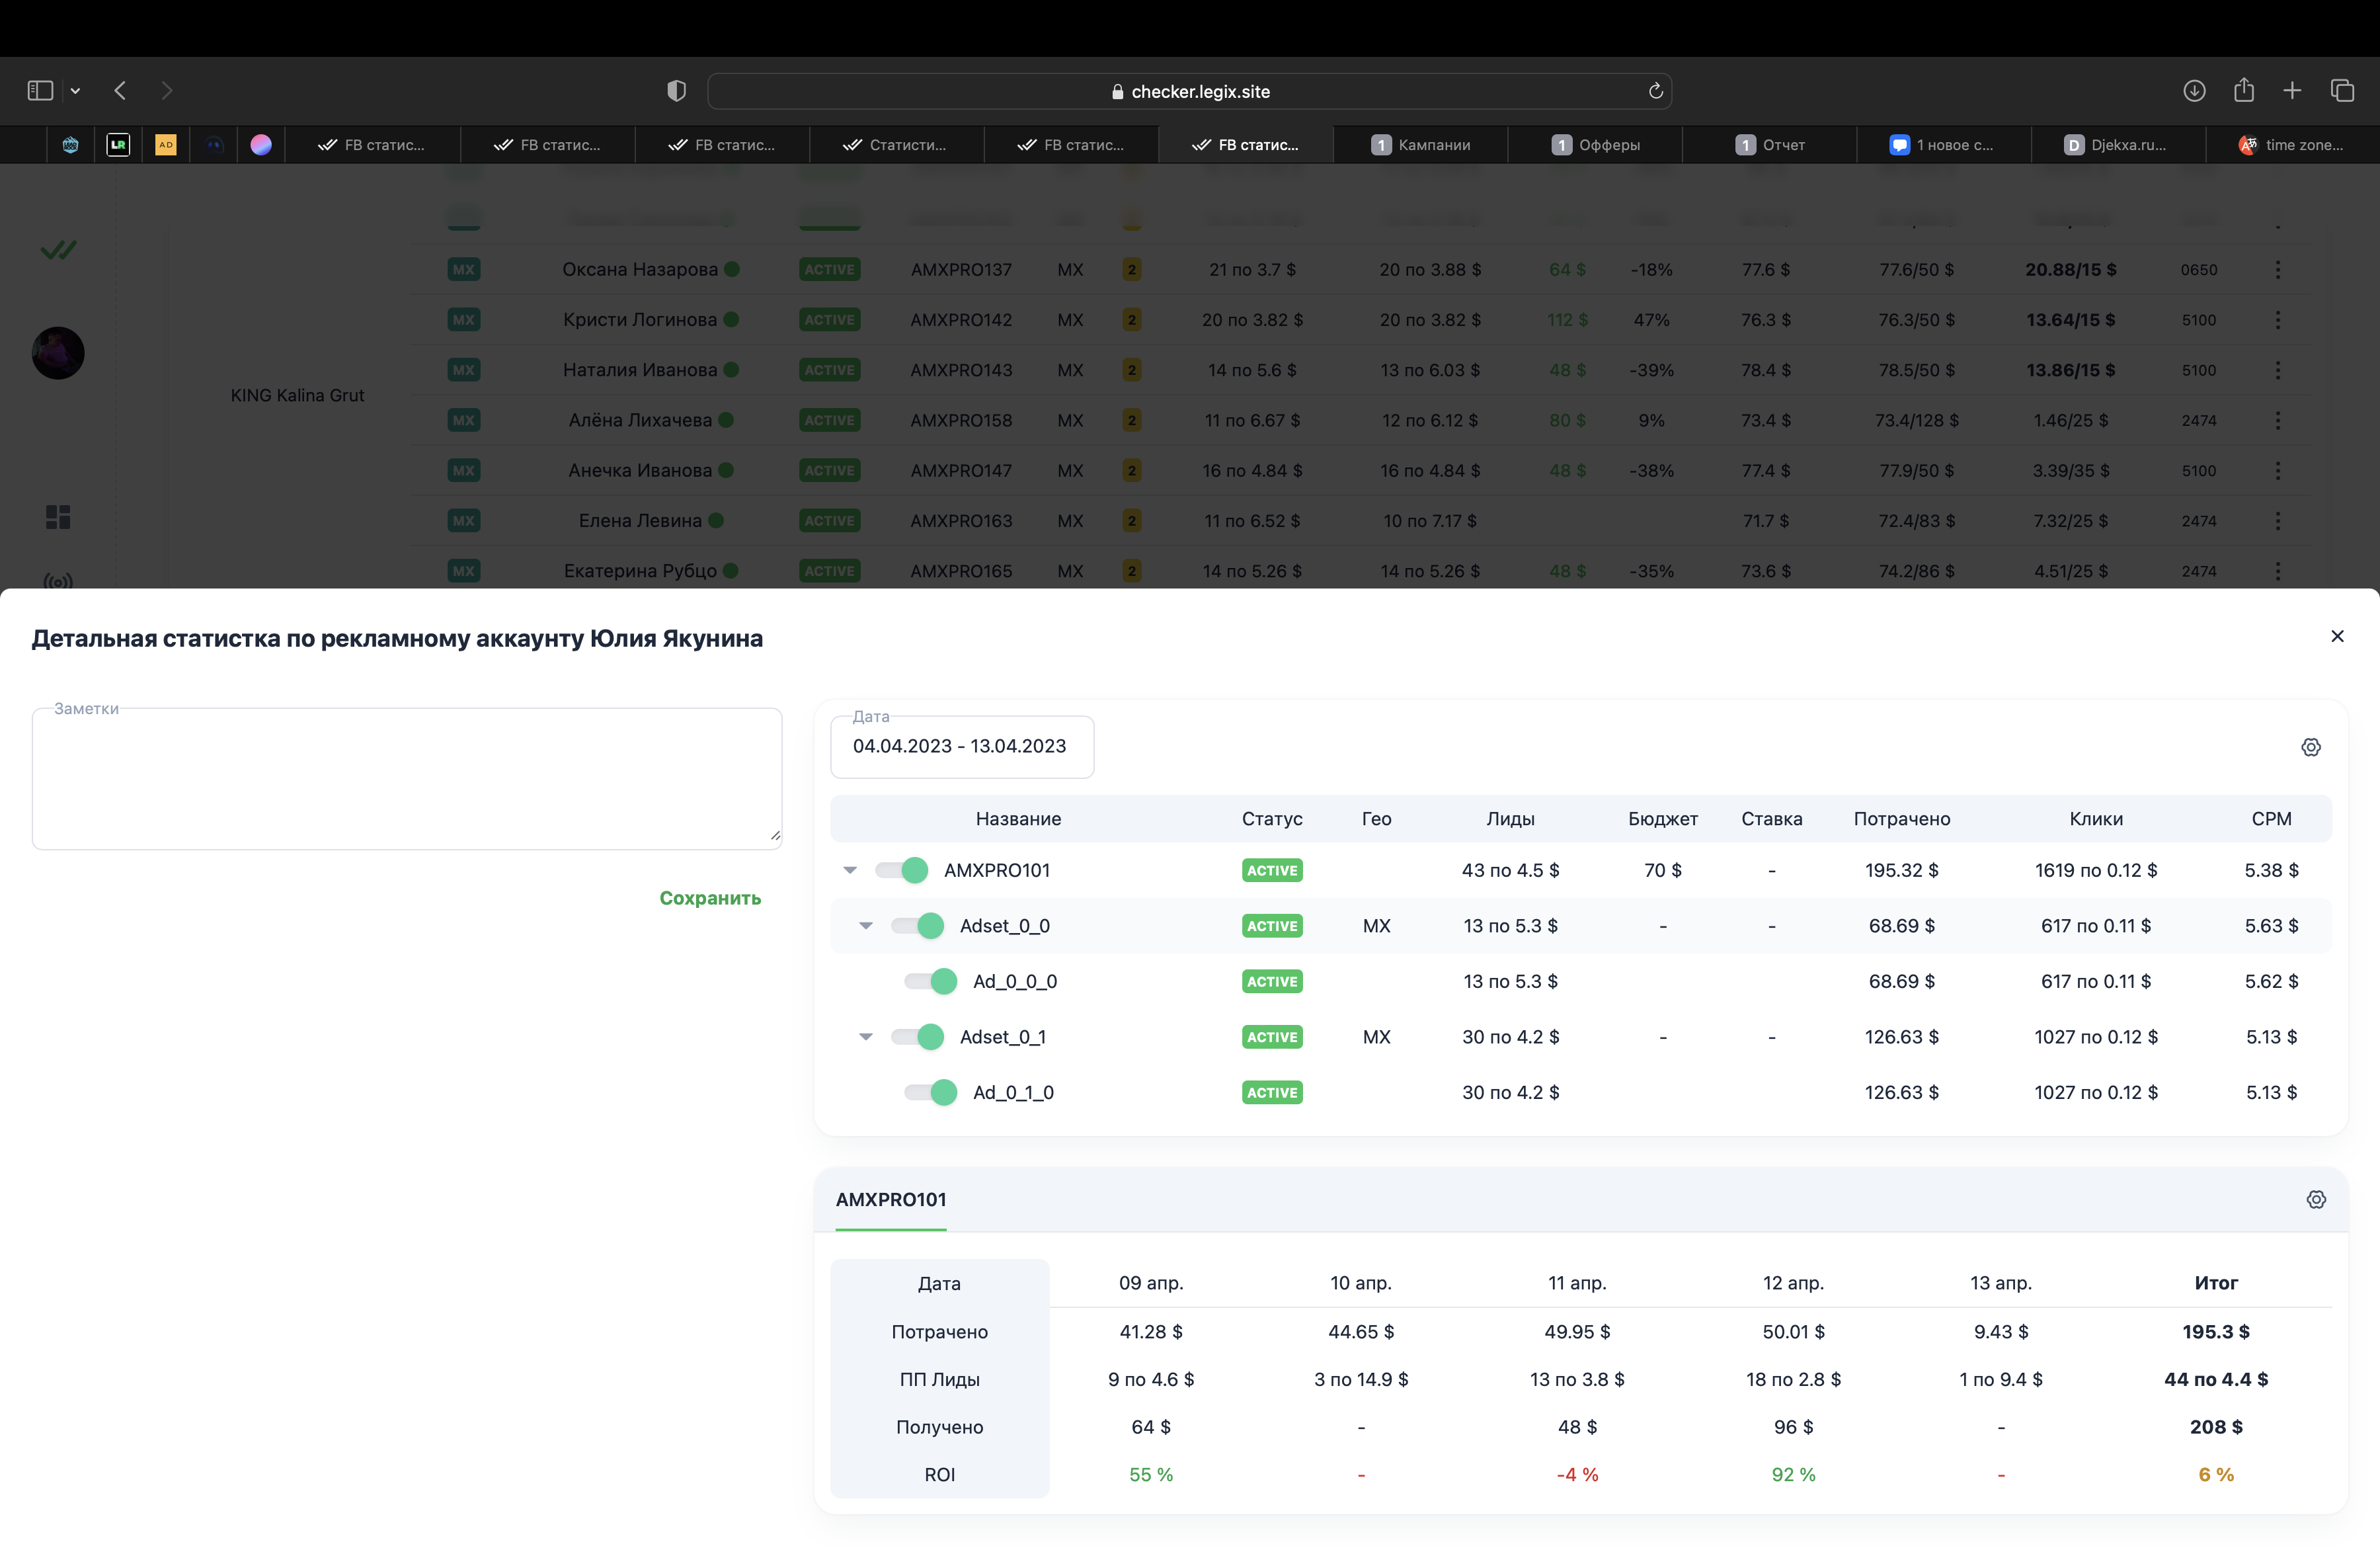Click the Safari download icon
Image resolution: width=2380 pixels, height=1546 pixels.
(x=2194, y=91)
